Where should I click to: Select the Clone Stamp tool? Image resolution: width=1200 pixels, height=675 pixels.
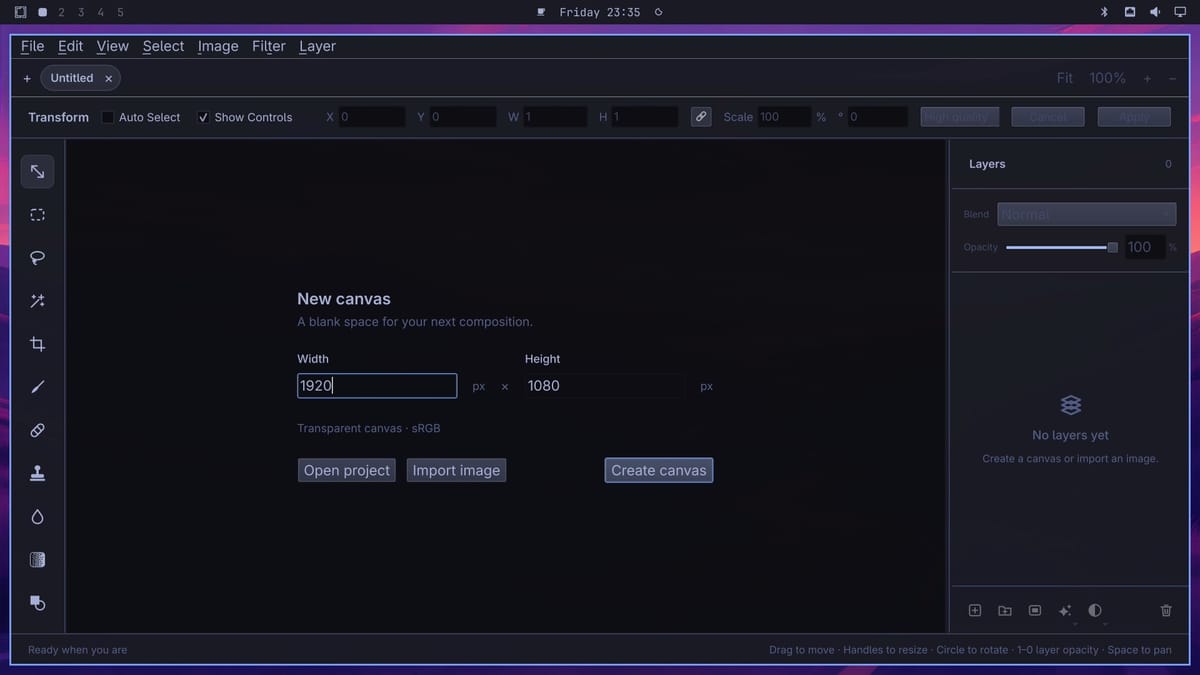tap(37, 473)
